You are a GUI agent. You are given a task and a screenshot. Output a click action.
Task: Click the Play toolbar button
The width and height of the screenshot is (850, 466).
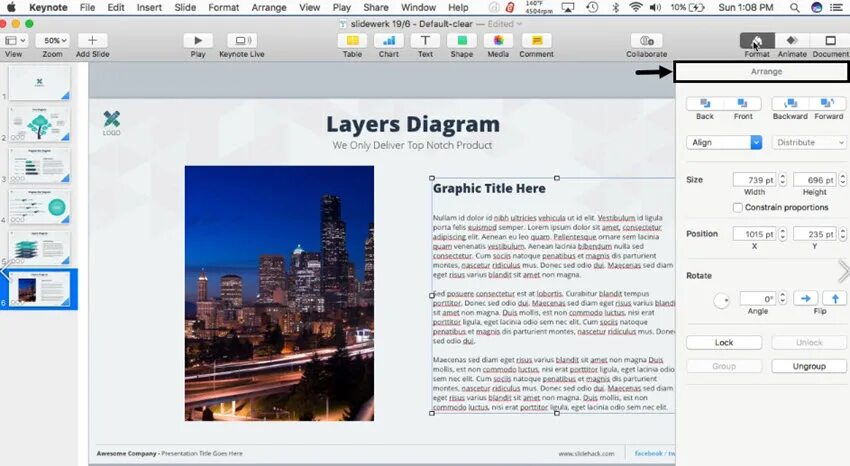pyautogui.click(x=198, y=41)
